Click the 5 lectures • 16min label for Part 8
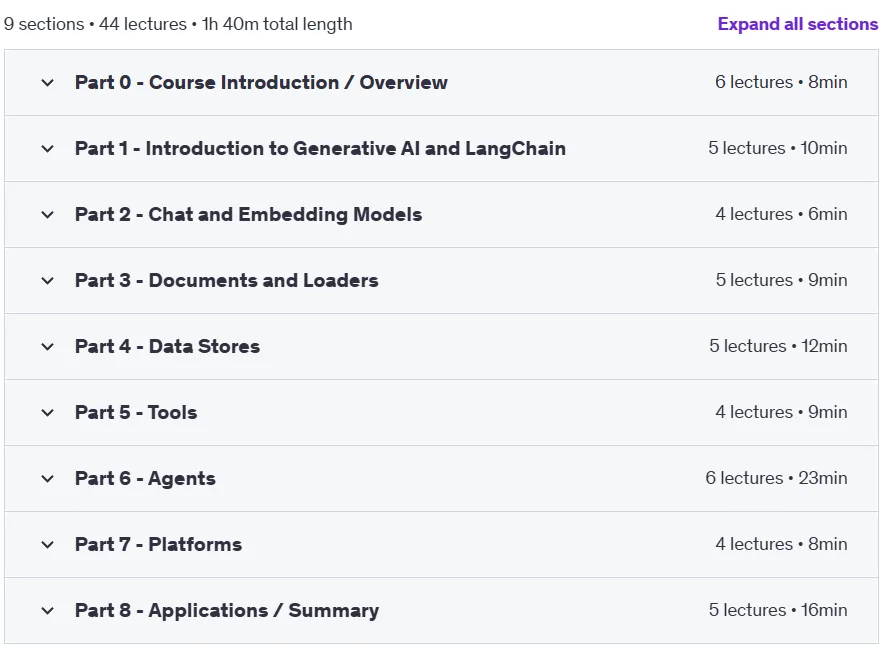 click(x=778, y=610)
